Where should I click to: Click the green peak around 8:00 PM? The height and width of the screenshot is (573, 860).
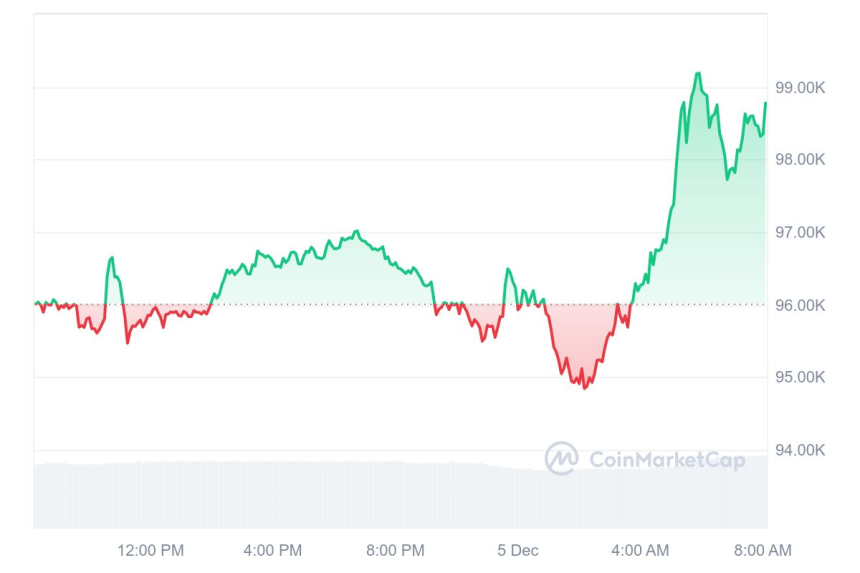tap(357, 232)
